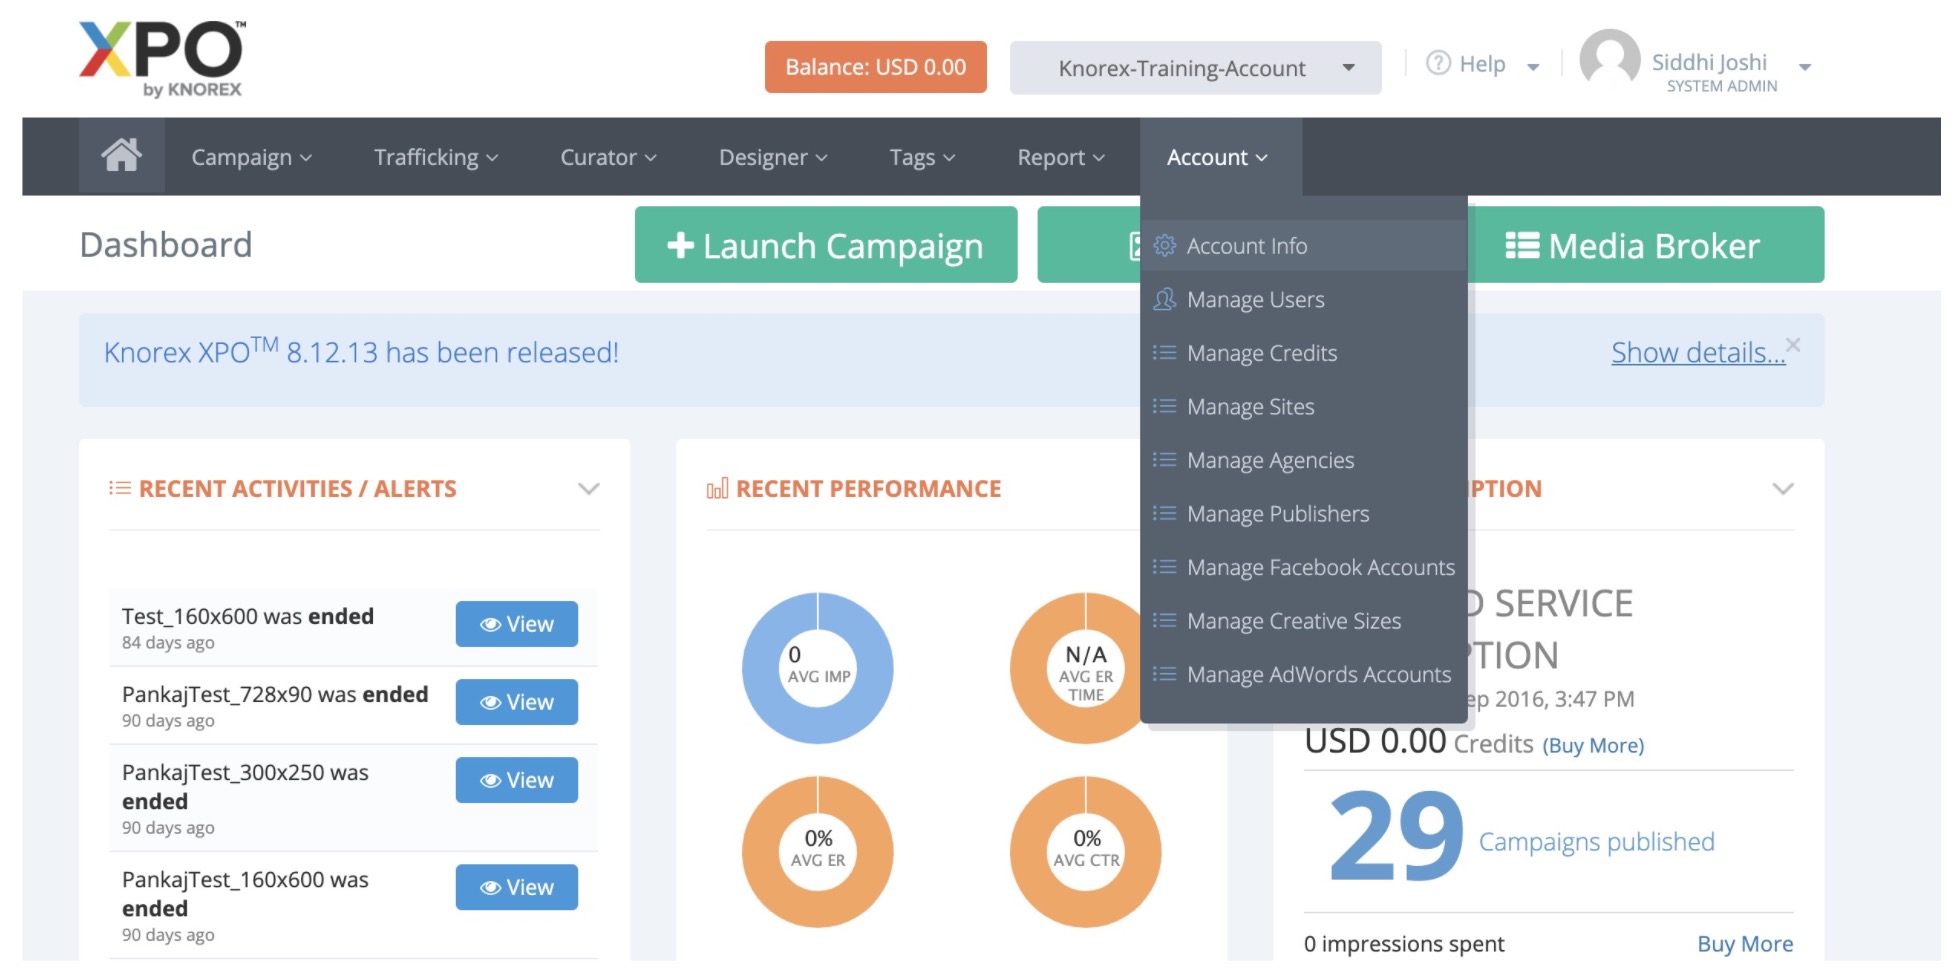The height and width of the screenshot is (970, 1952).
Task: Click the list icon by Recent Activities
Action: click(x=120, y=488)
